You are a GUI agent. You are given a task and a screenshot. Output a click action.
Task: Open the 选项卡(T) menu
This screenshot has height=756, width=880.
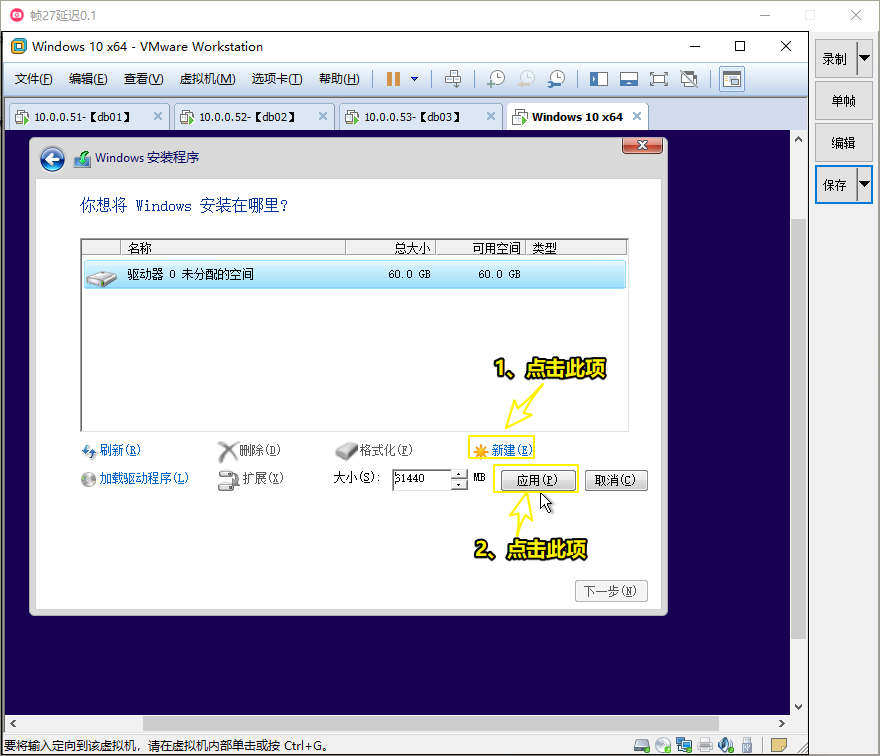(277, 79)
